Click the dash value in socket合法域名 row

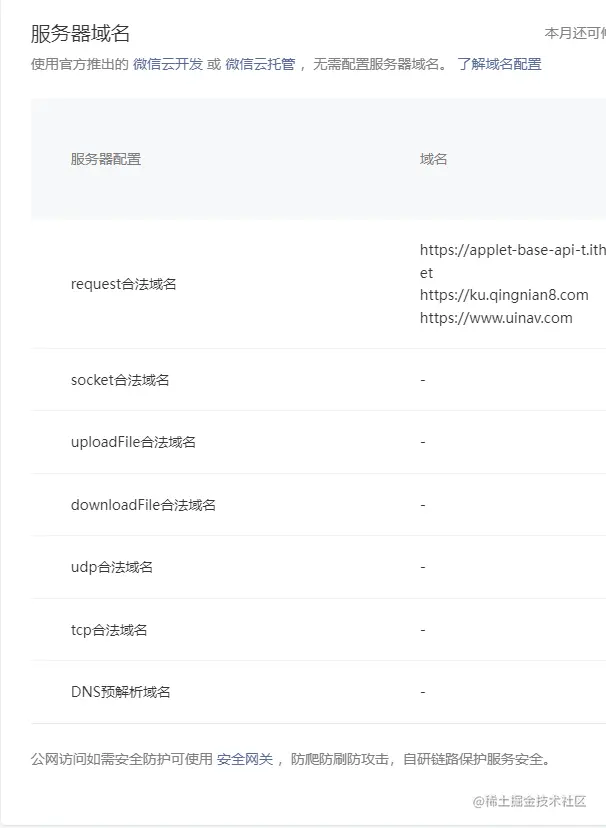click(423, 380)
